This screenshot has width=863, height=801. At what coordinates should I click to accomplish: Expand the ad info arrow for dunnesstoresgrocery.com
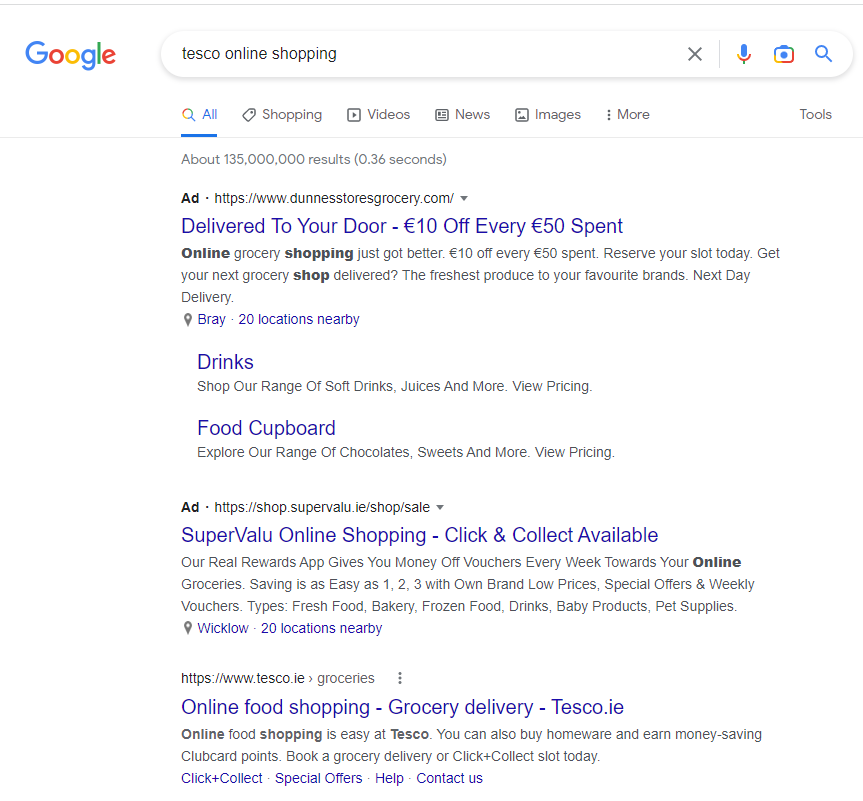tap(464, 198)
